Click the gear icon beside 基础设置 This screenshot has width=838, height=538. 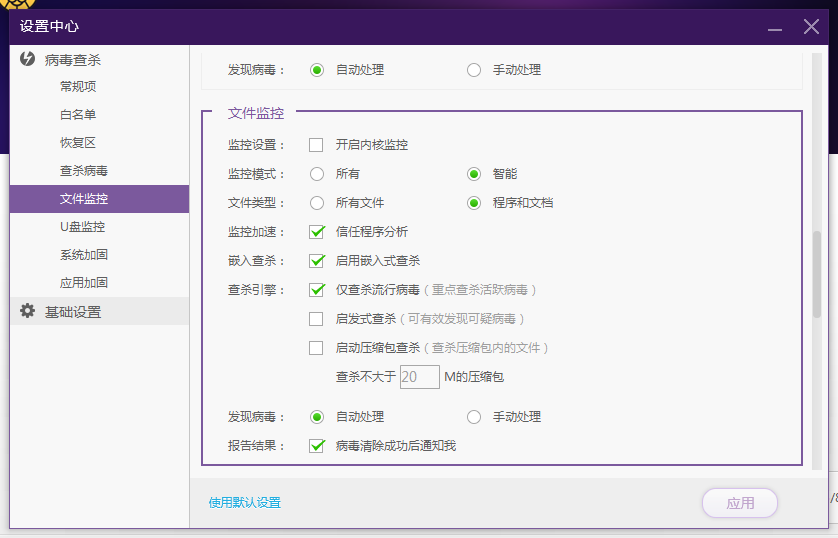pos(28,311)
